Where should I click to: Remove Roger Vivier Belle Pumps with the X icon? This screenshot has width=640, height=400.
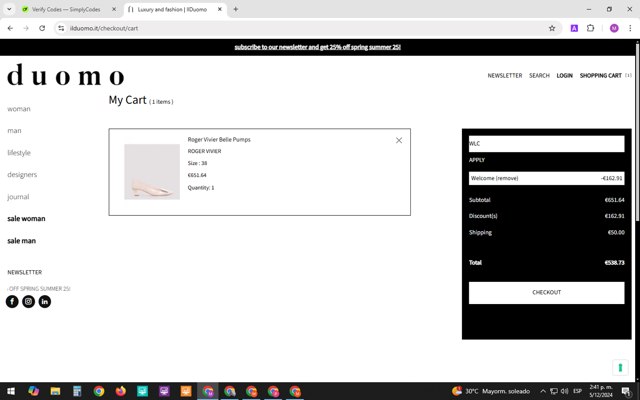tap(399, 140)
